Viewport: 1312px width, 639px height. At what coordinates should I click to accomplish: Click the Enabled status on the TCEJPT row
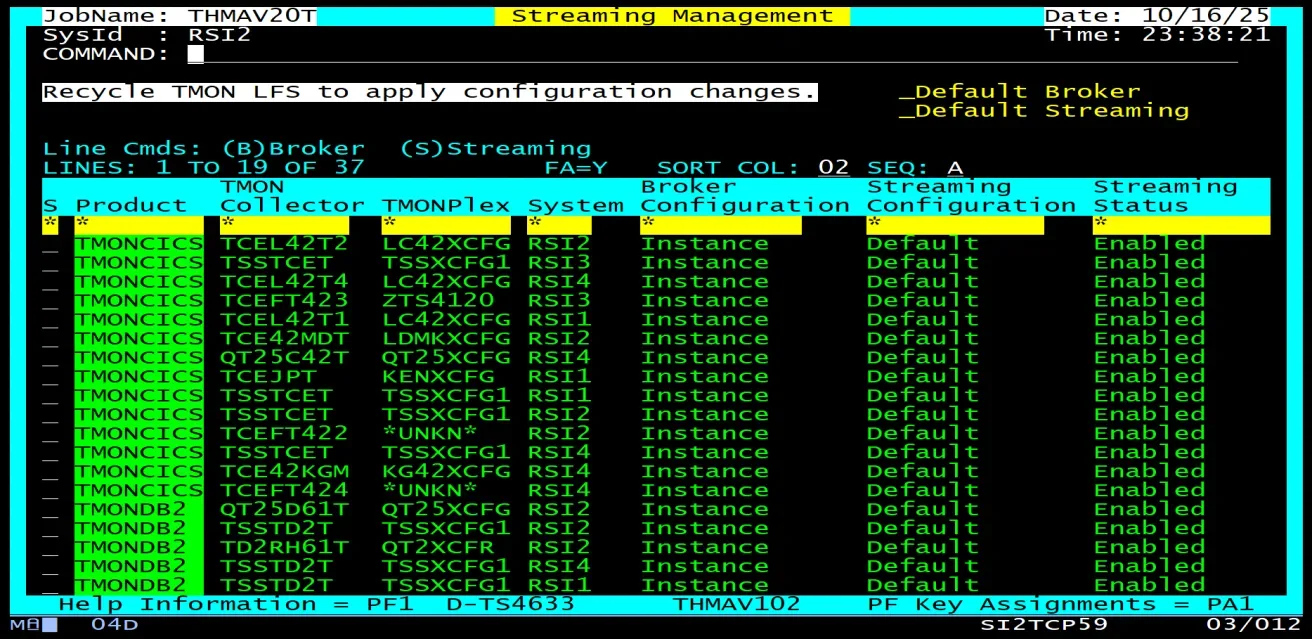1149,375
